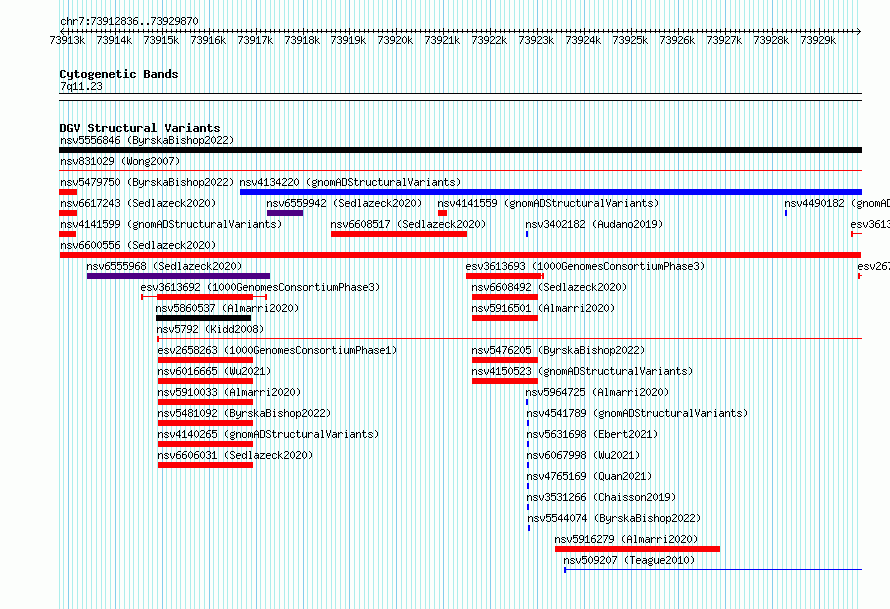The height and width of the screenshot is (609, 890).
Task: Click the nsv5916501 (Almarri2020) label
Action: (x=543, y=308)
